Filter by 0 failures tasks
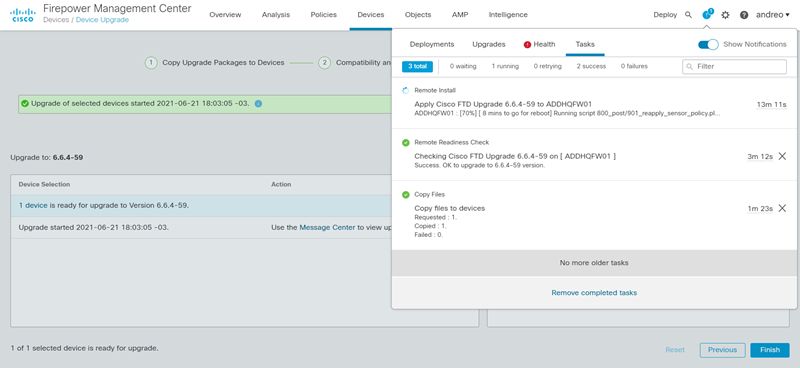This screenshot has height=368, width=800. point(634,66)
